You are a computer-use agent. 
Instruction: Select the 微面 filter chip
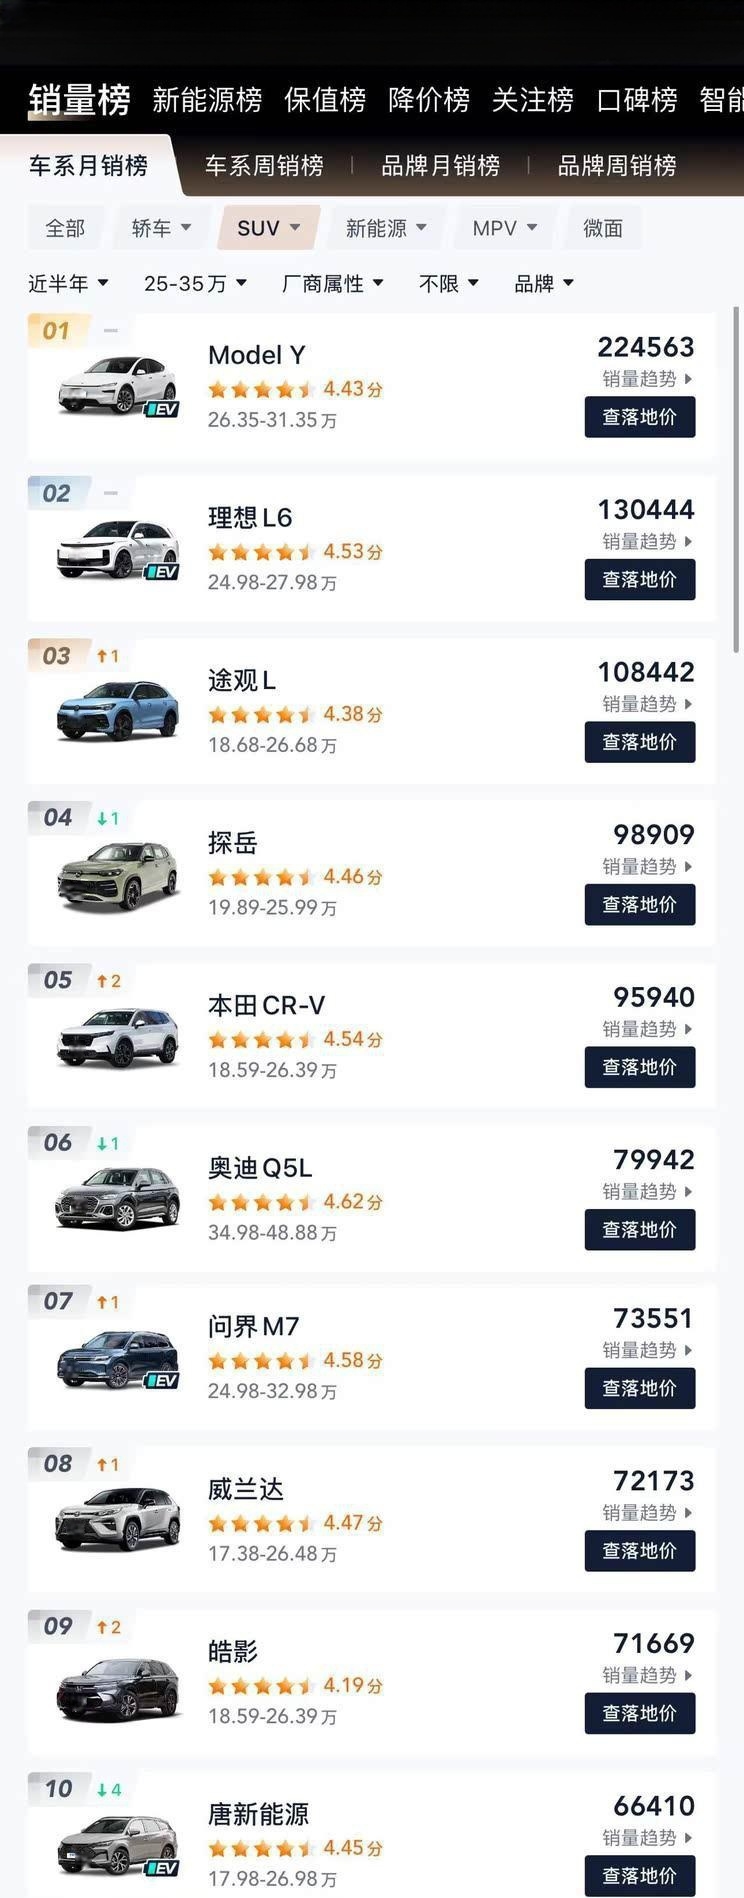click(603, 228)
